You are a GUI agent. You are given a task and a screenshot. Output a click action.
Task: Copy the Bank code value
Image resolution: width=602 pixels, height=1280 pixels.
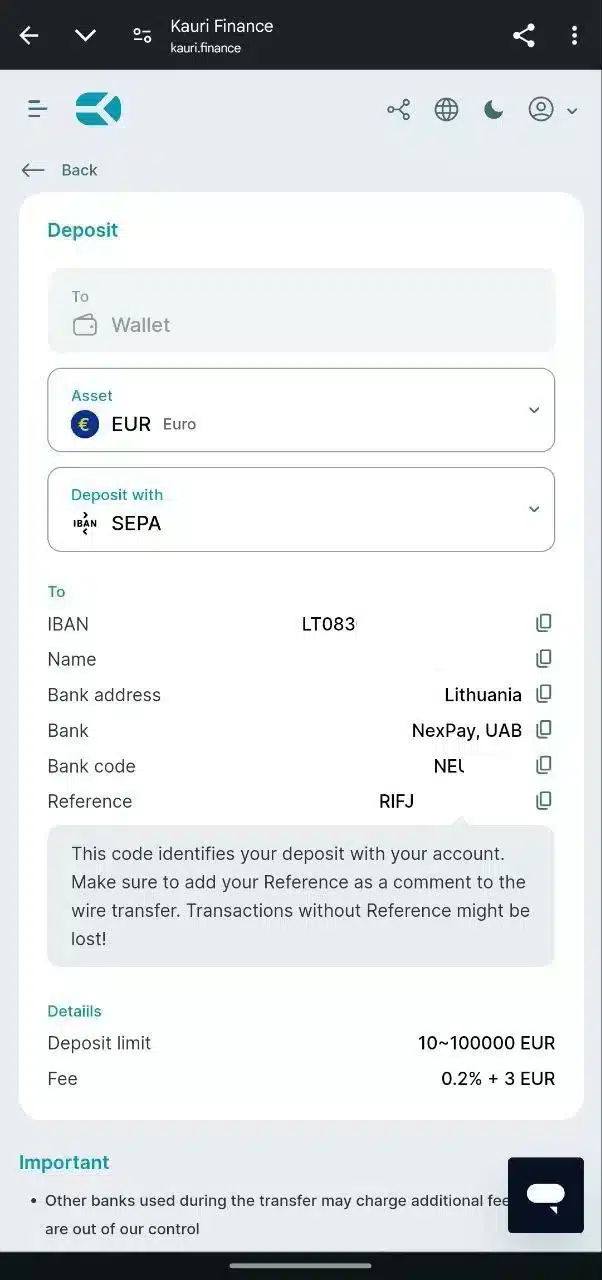tap(544, 765)
